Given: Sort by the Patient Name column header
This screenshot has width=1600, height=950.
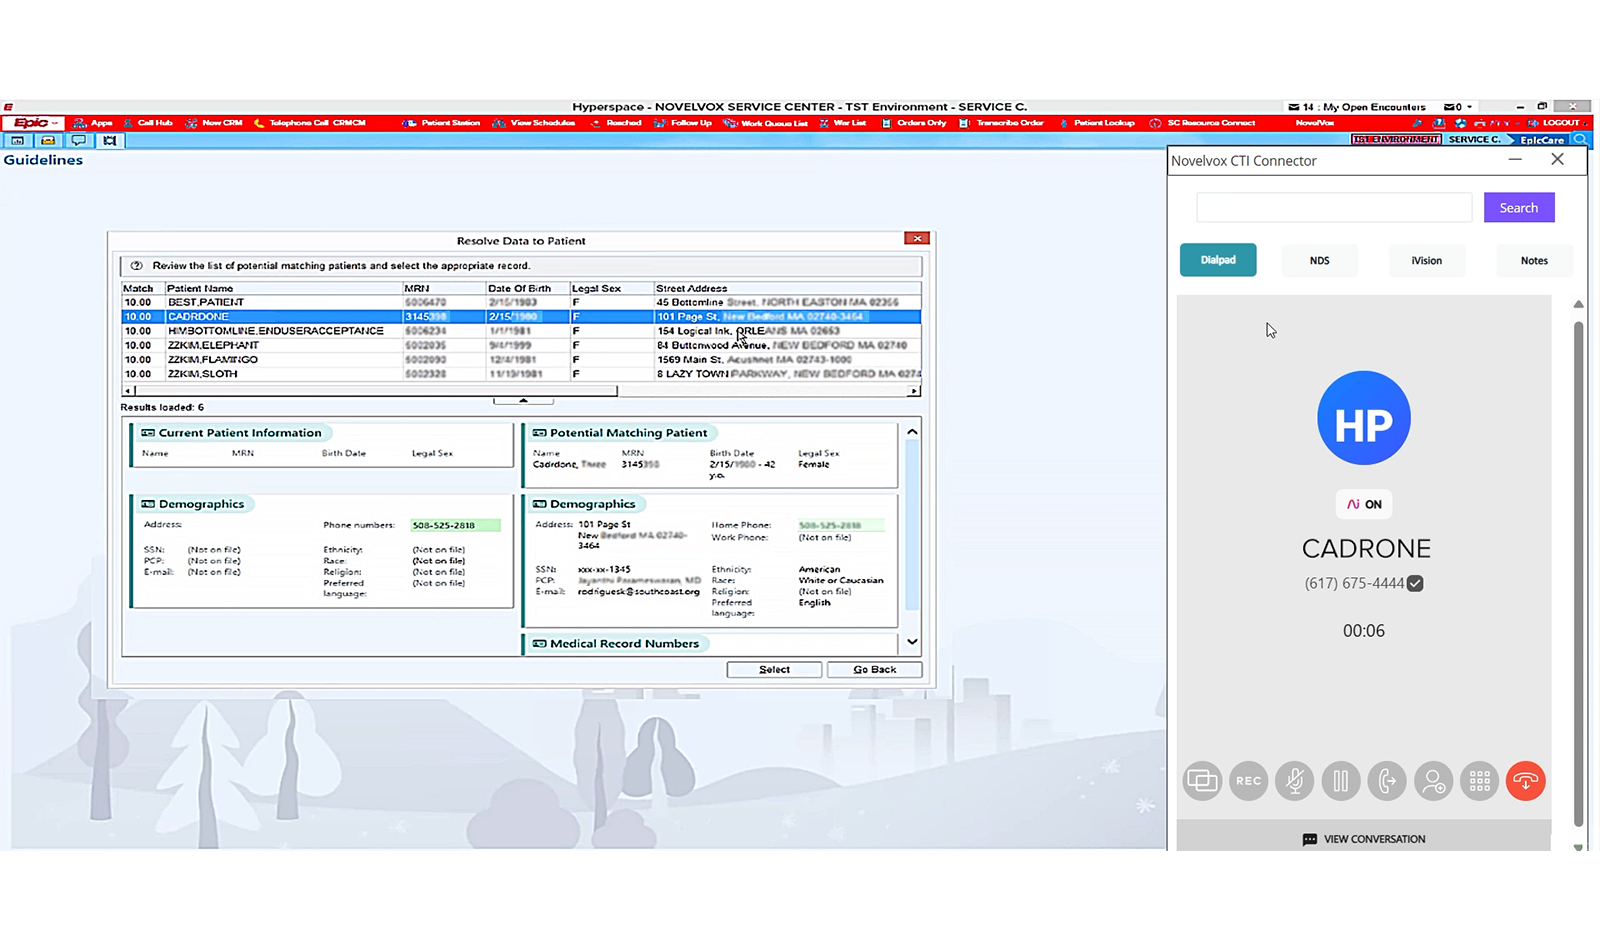Looking at the screenshot, I should point(283,288).
